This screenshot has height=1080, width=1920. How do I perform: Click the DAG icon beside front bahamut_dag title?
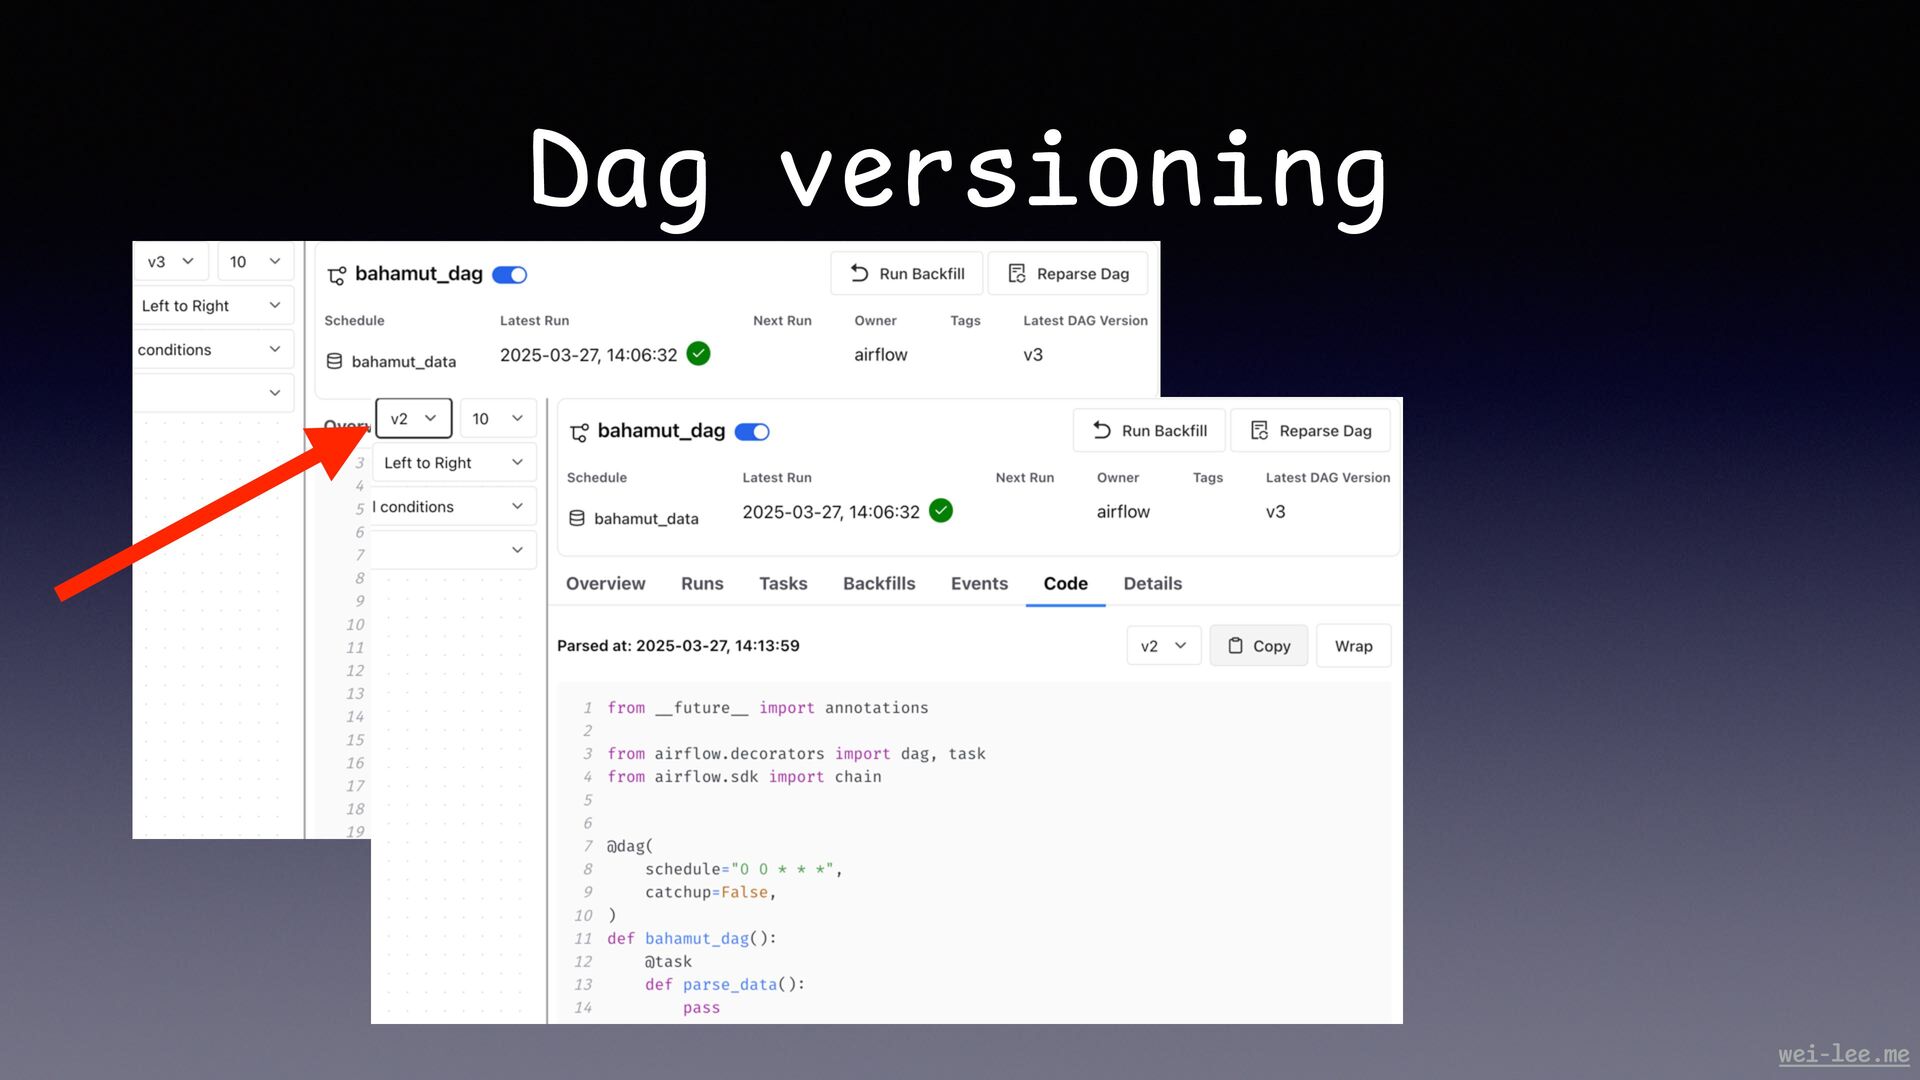[x=579, y=432]
